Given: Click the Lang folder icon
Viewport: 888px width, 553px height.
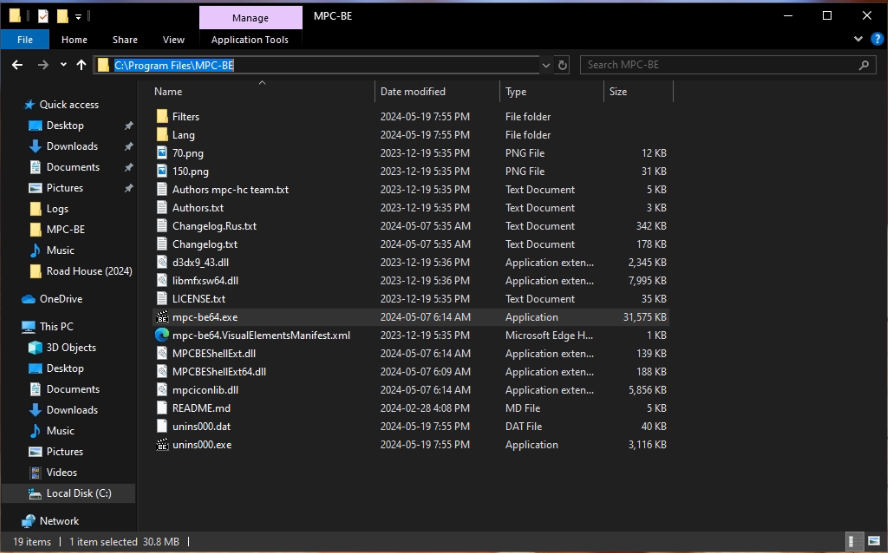Looking at the screenshot, I should click(x=162, y=135).
